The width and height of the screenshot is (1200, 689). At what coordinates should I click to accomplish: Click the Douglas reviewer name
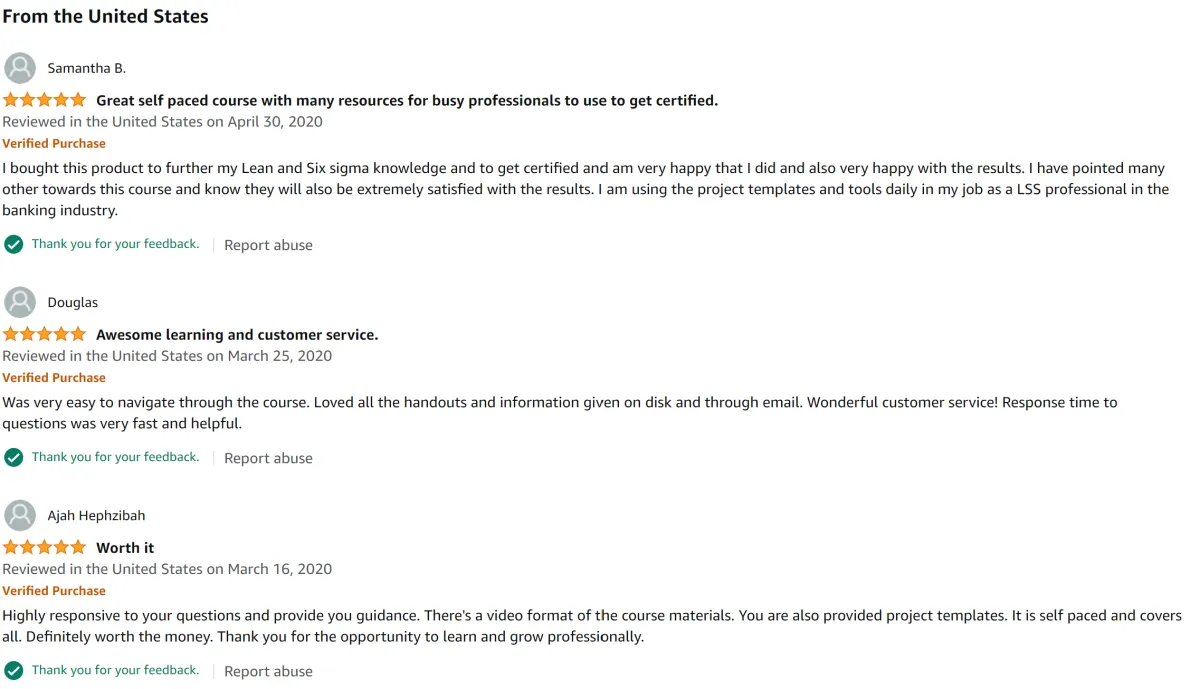click(73, 302)
